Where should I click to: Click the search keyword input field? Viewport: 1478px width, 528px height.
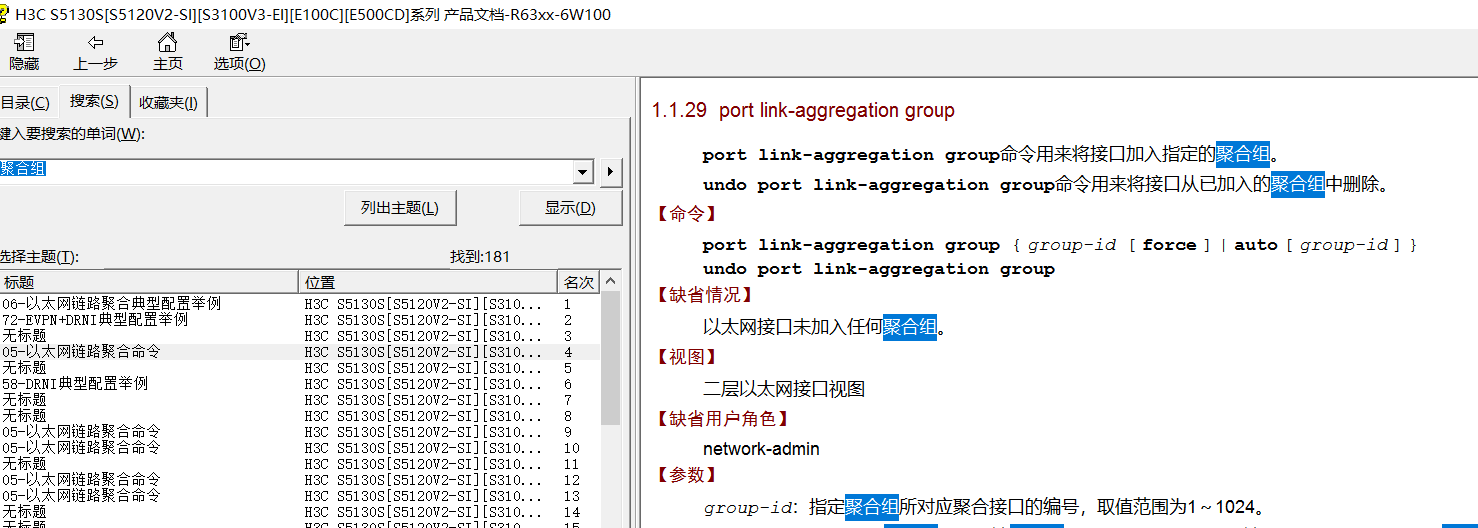point(285,171)
